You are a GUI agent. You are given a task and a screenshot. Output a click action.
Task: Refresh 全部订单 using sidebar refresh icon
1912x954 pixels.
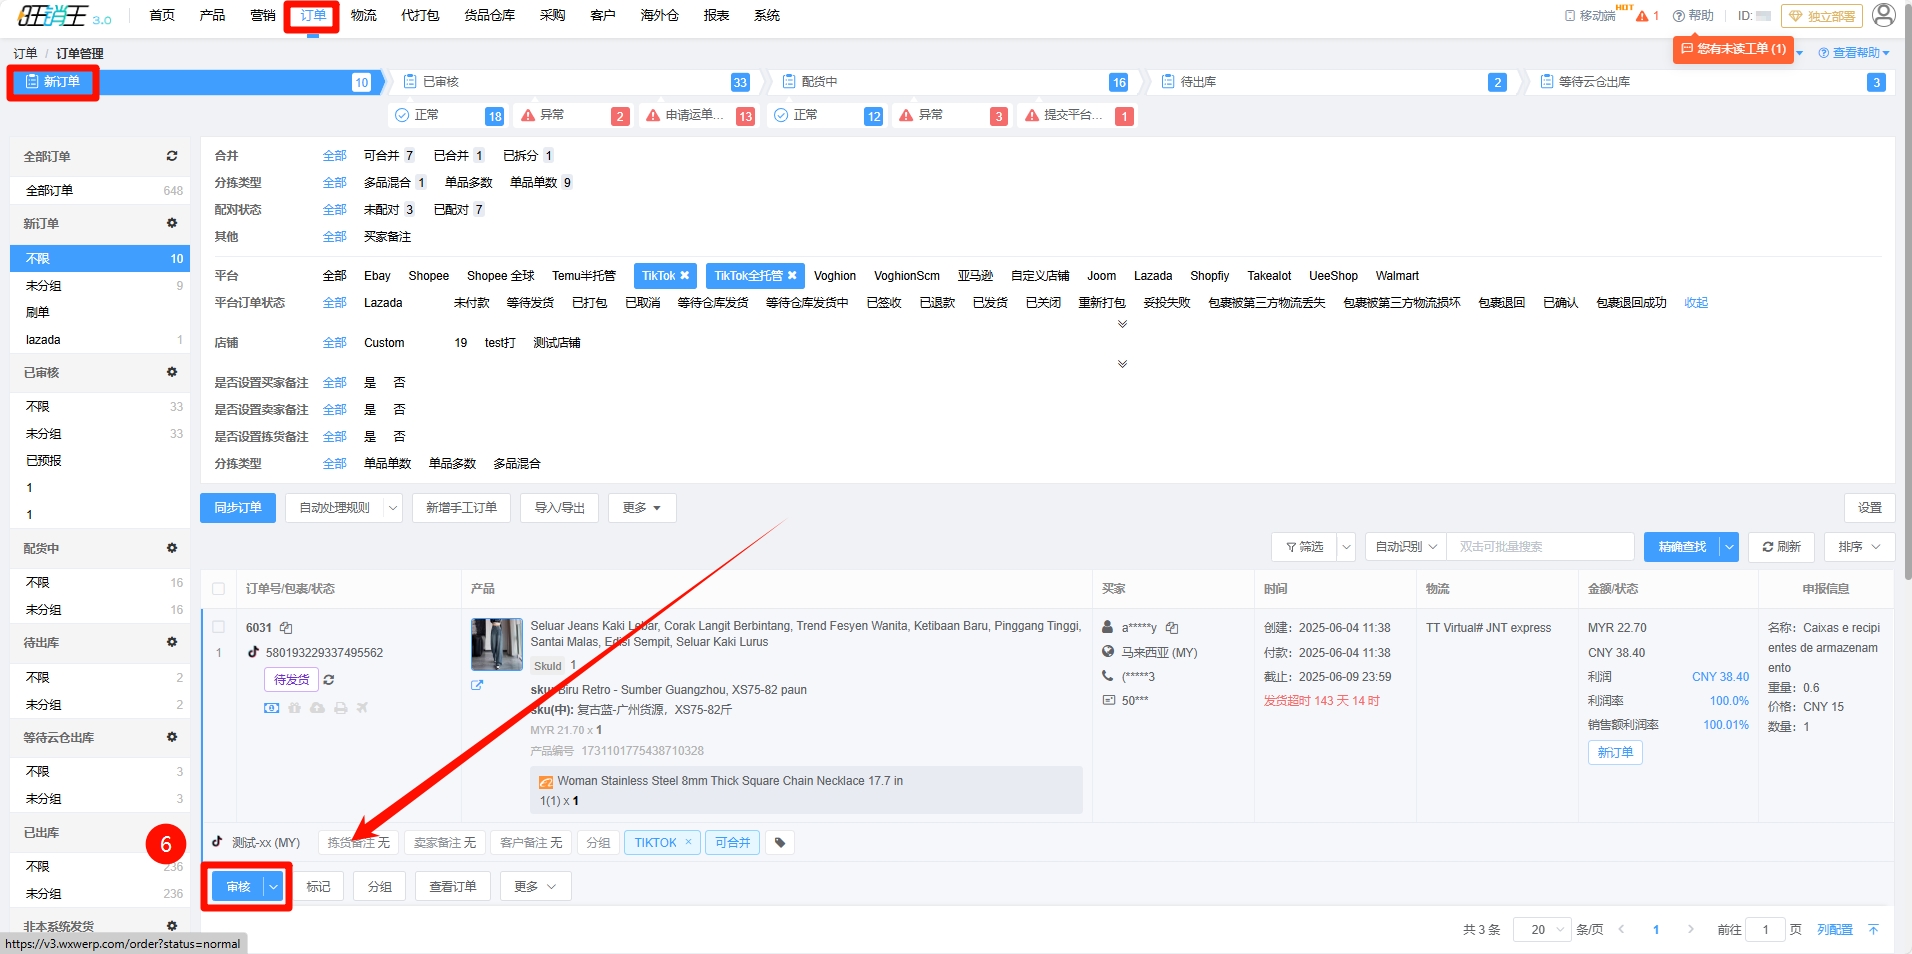[x=172, y=156]
